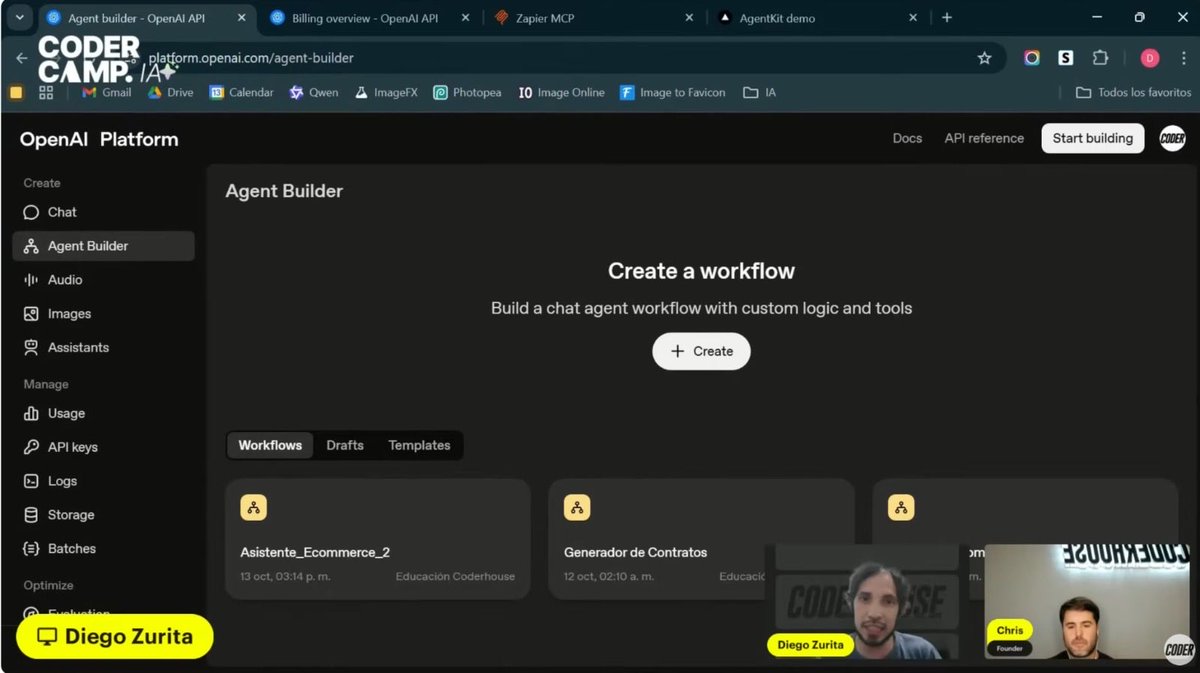Open the account avatar menu CODER
This screenshot has width=1200, height=673.
coord(1172,139)
